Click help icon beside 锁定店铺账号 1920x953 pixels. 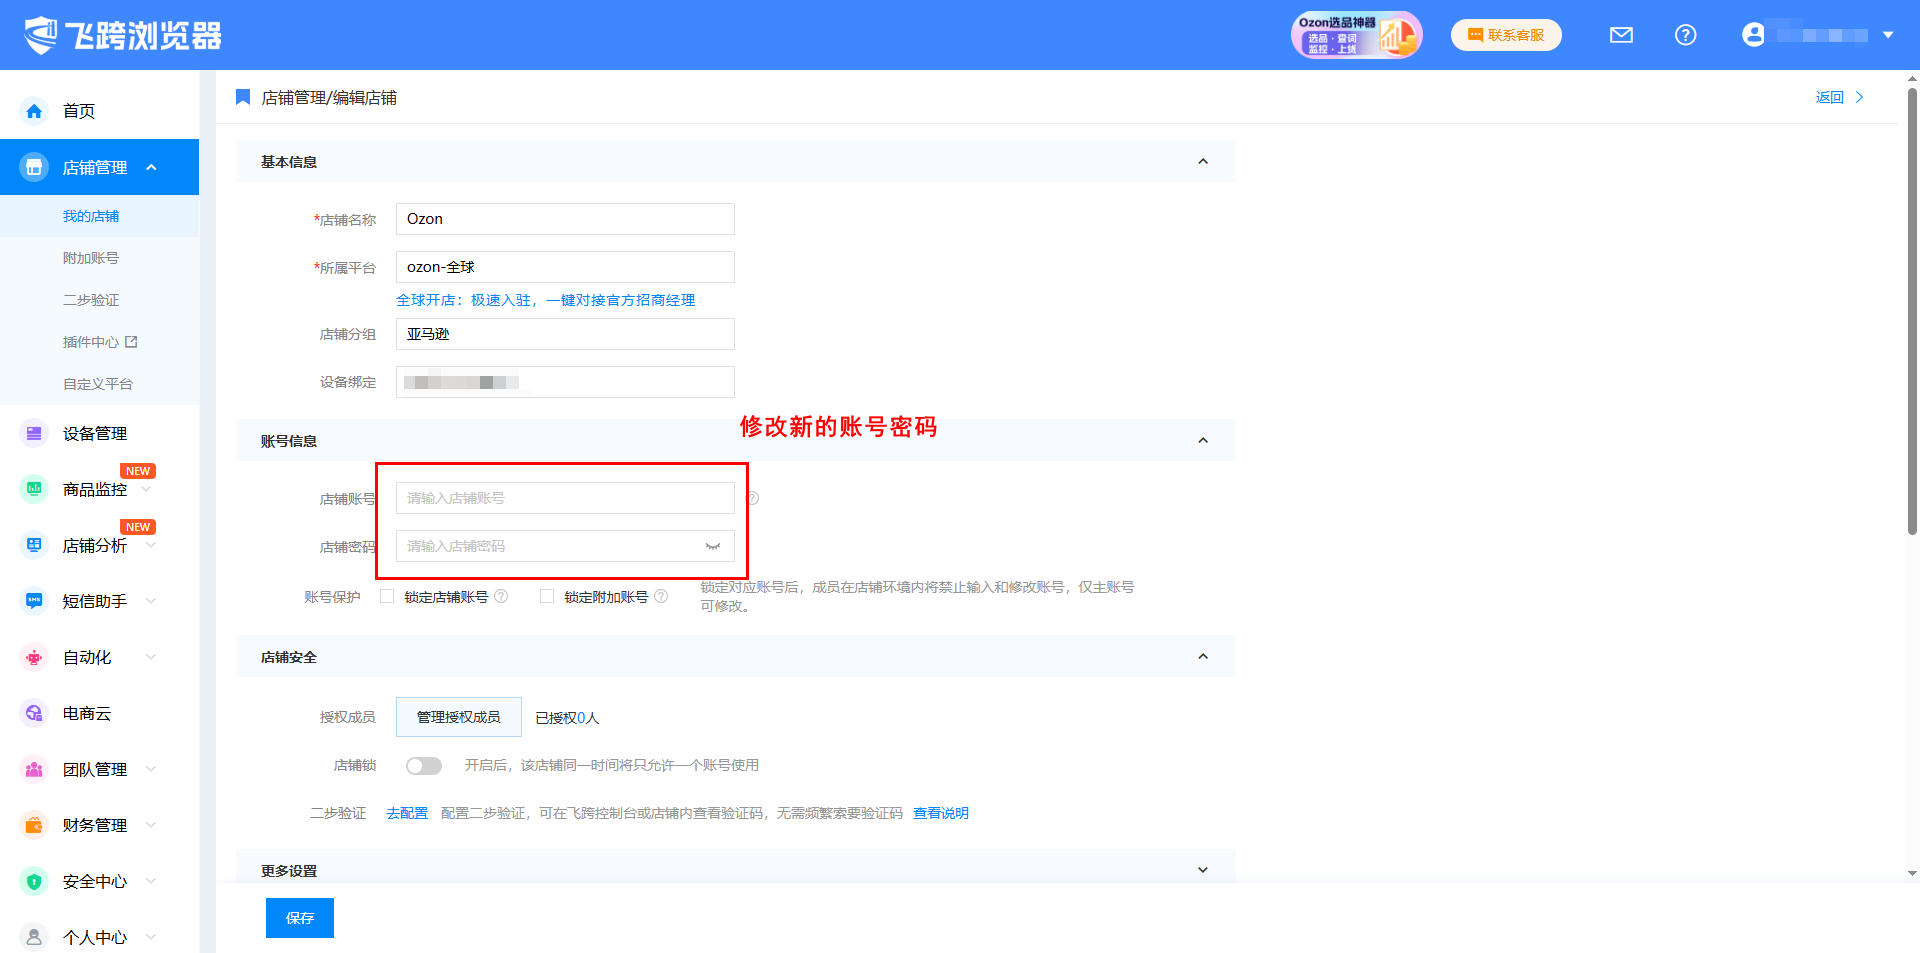coord(502,596)
